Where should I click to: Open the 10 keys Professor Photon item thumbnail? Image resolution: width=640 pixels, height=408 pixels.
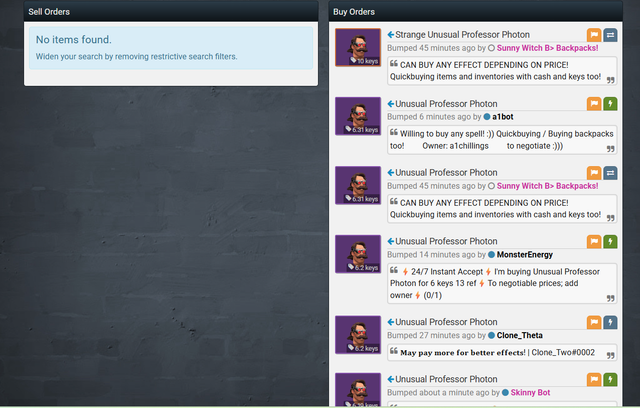point(358,47)
